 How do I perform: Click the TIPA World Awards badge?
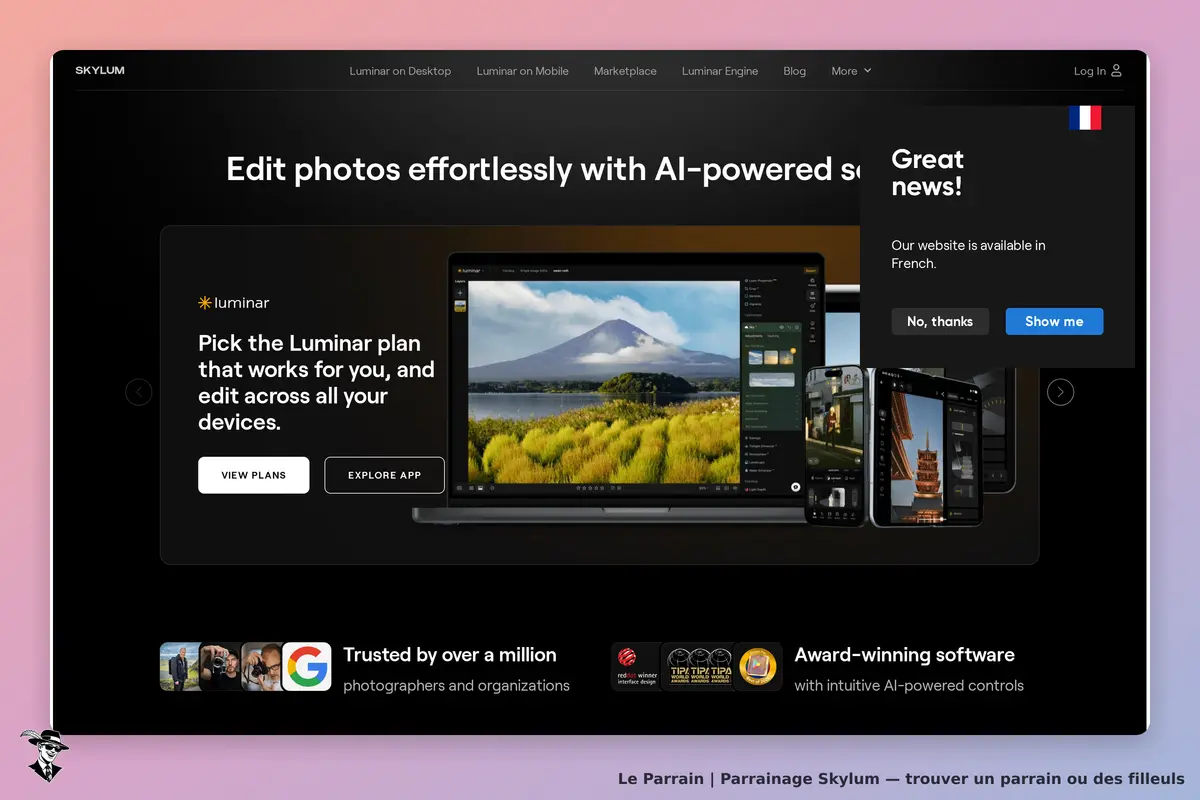click(697, 667)
